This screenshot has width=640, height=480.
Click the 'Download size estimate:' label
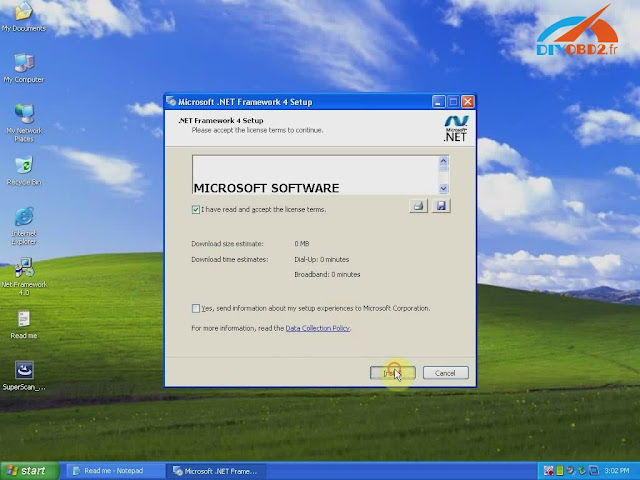pyautogui.click(x=227, y=244)
